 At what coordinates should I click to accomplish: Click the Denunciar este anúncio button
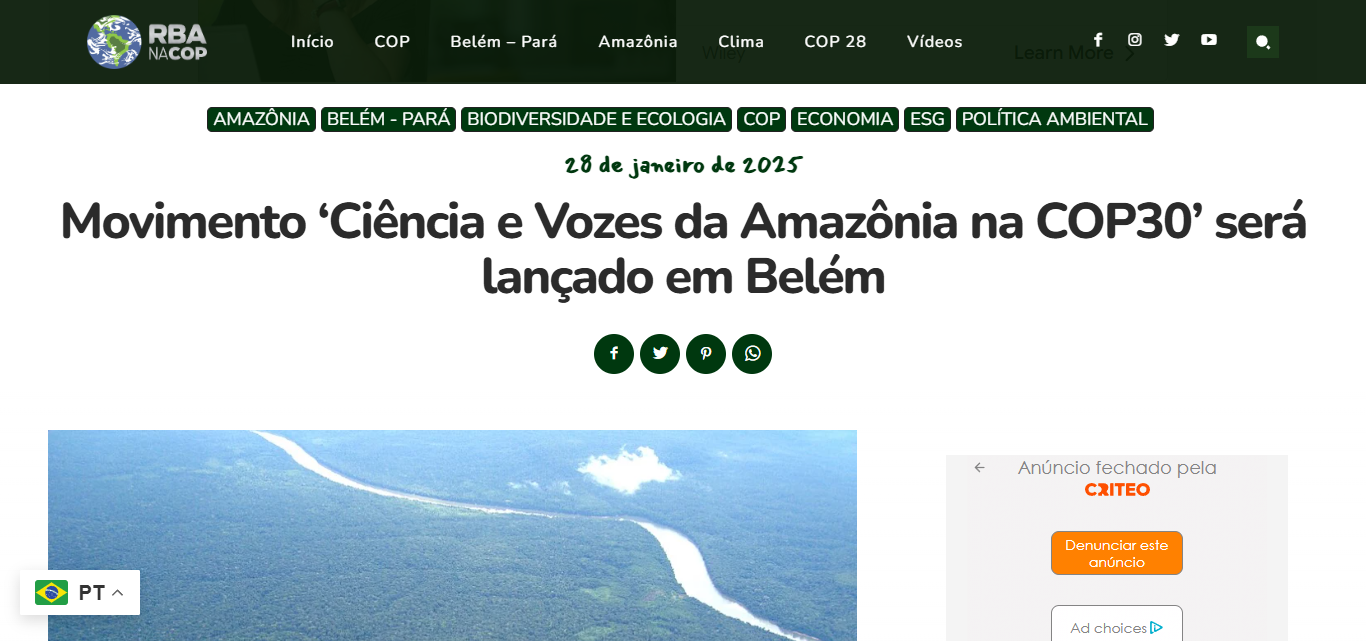pos(1117,553)
